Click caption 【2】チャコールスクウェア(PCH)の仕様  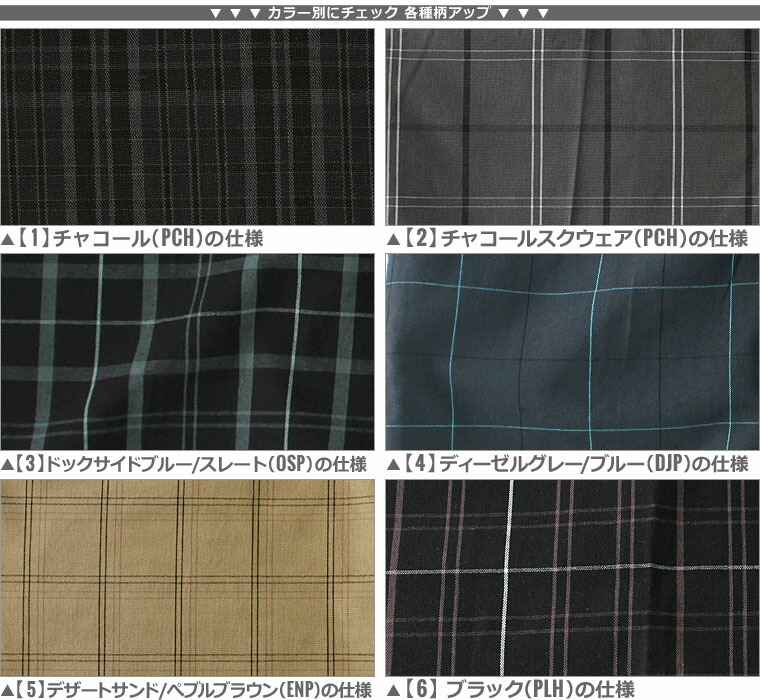[568, 239]
